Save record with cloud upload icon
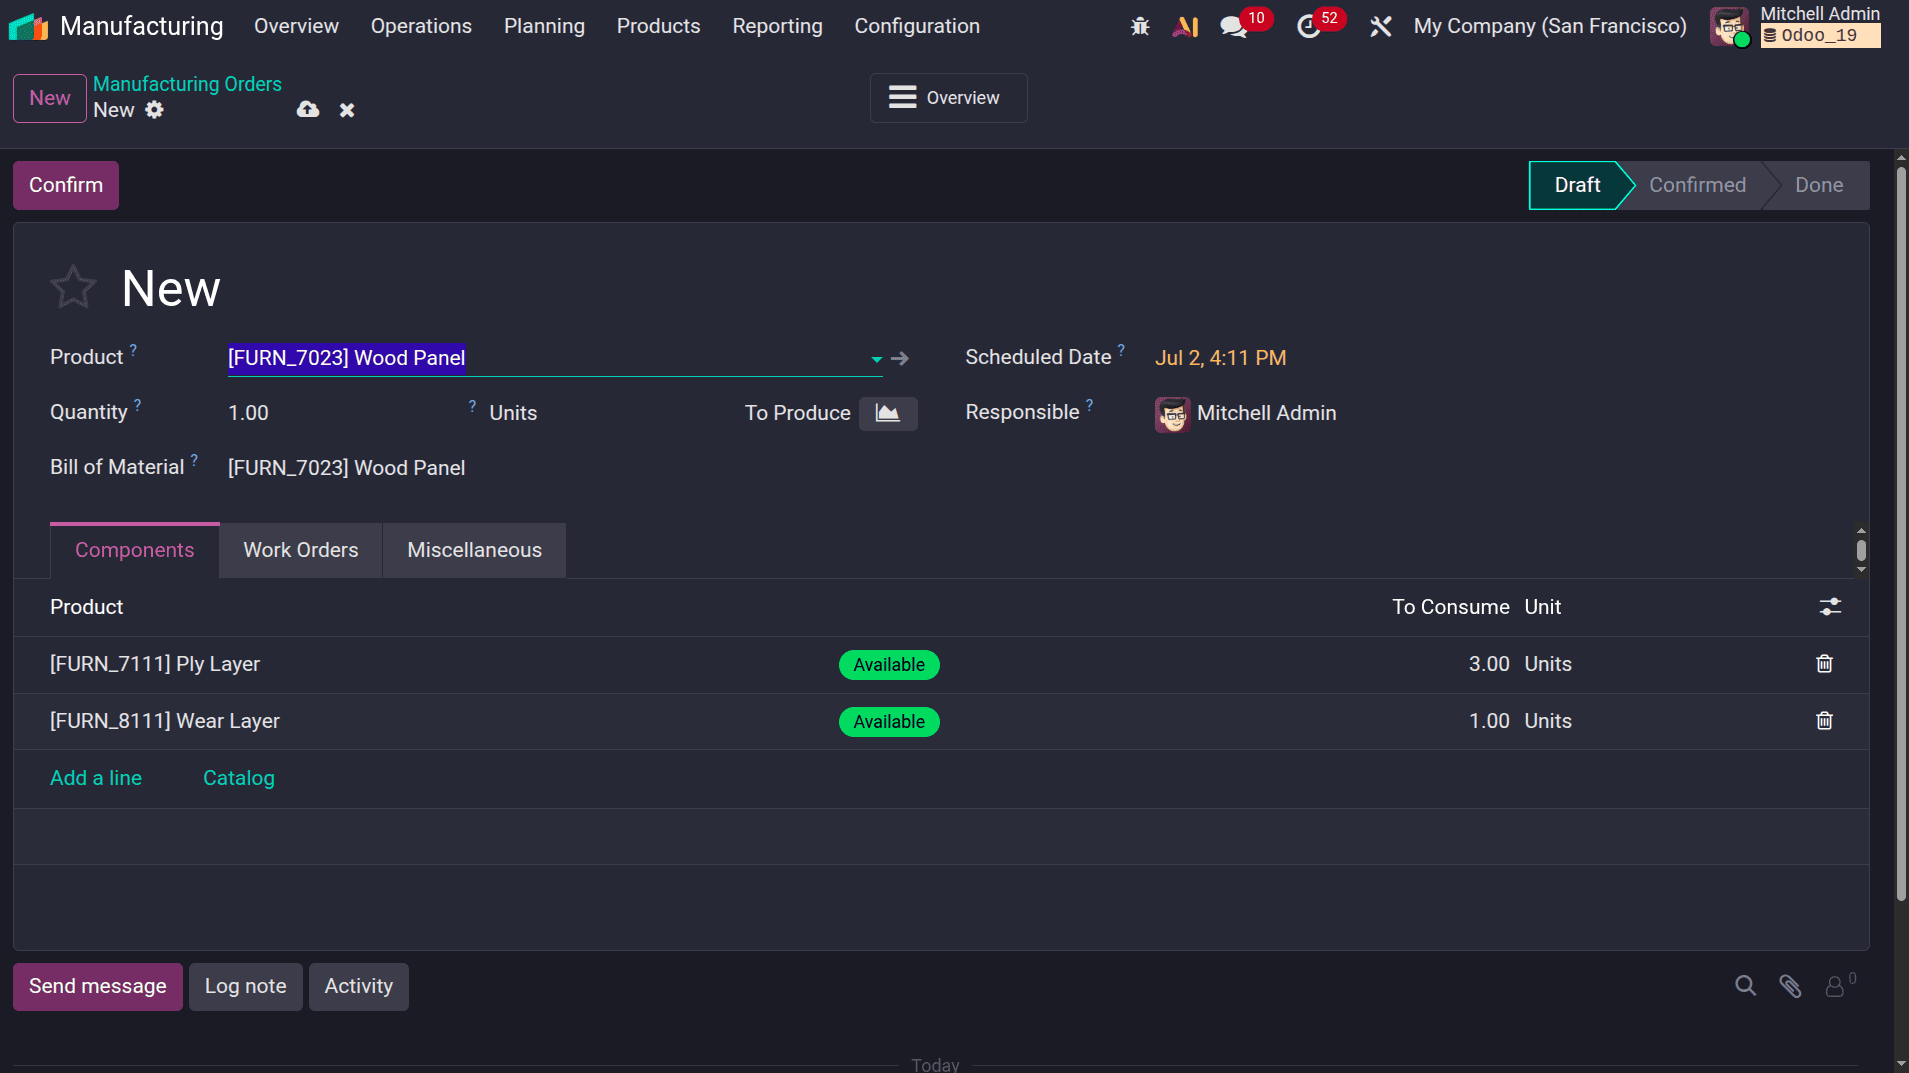1909x1073 pixels. [x=308, y=110]
